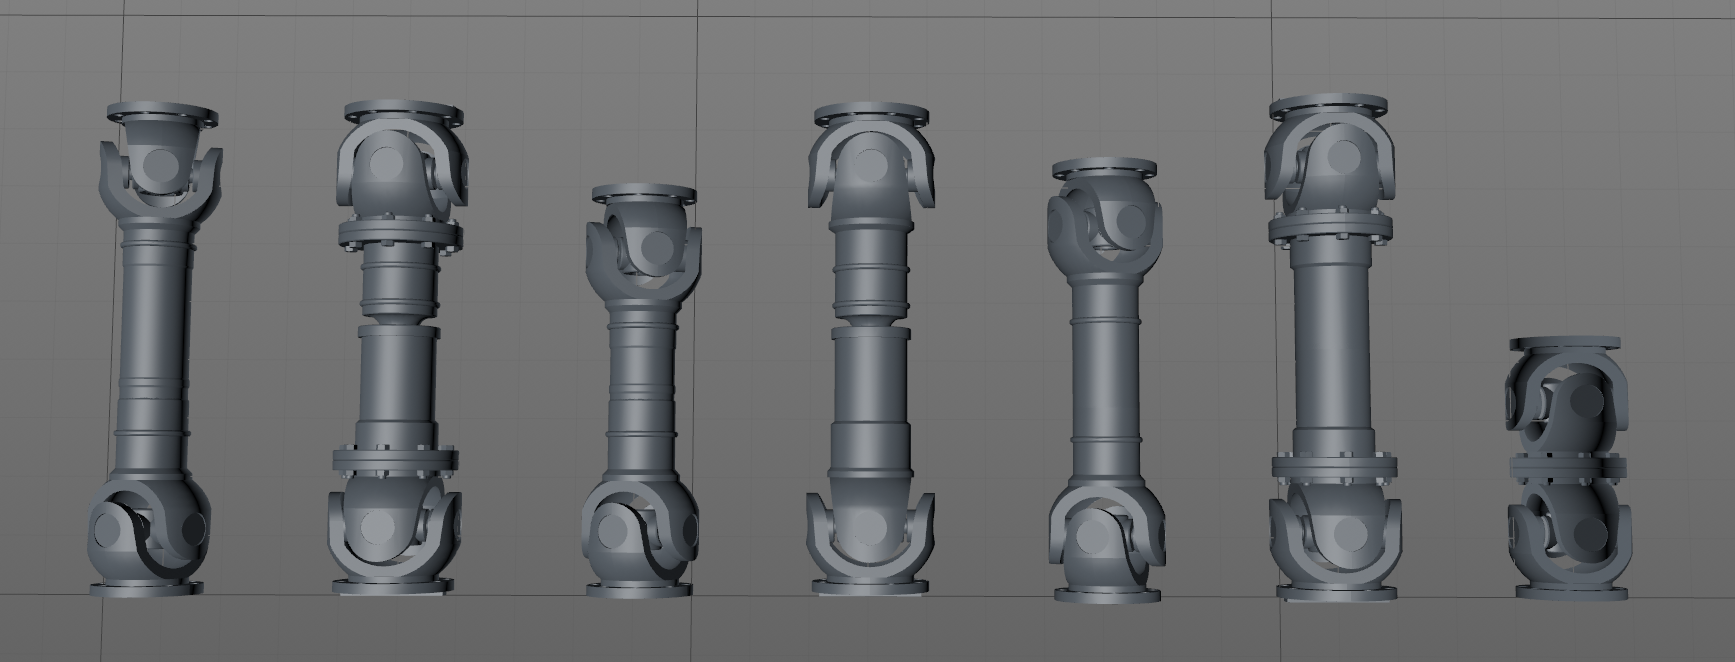Screen dimensions: 1735x662
Task: Click the fifth shaft's bottom base flange
Action: pyautogui.click(x=1108, y=595)
